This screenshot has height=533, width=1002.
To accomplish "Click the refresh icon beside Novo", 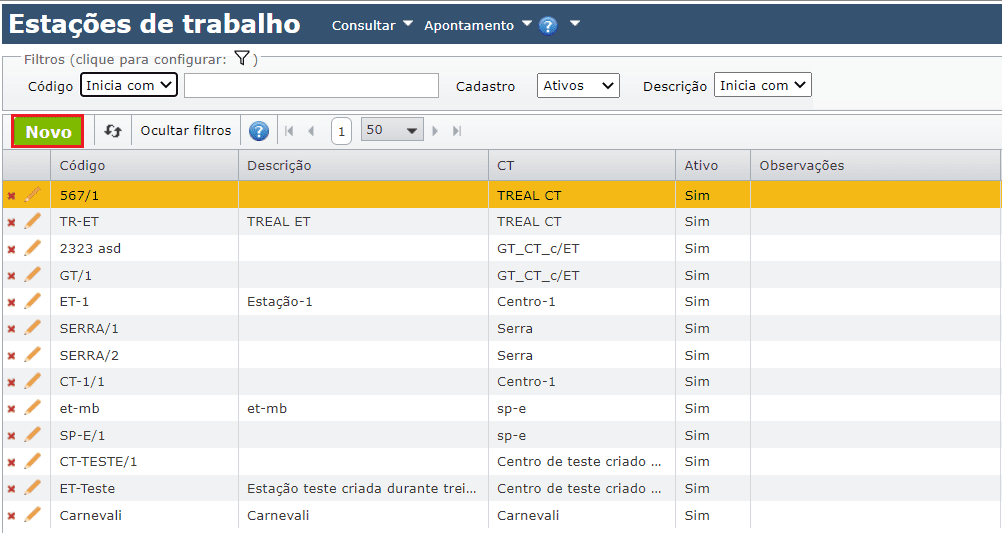I will (x=113, y=131).
